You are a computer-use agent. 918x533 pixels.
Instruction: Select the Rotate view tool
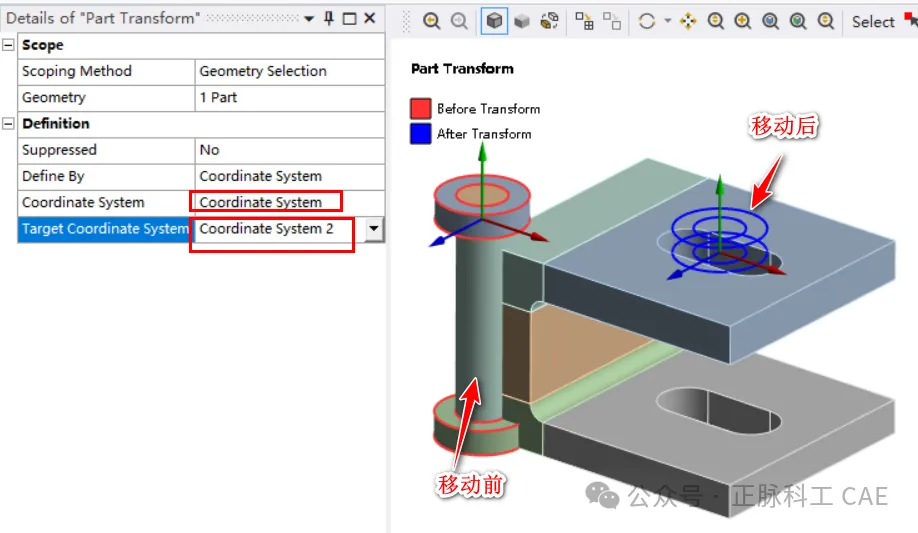click(647, 21)
